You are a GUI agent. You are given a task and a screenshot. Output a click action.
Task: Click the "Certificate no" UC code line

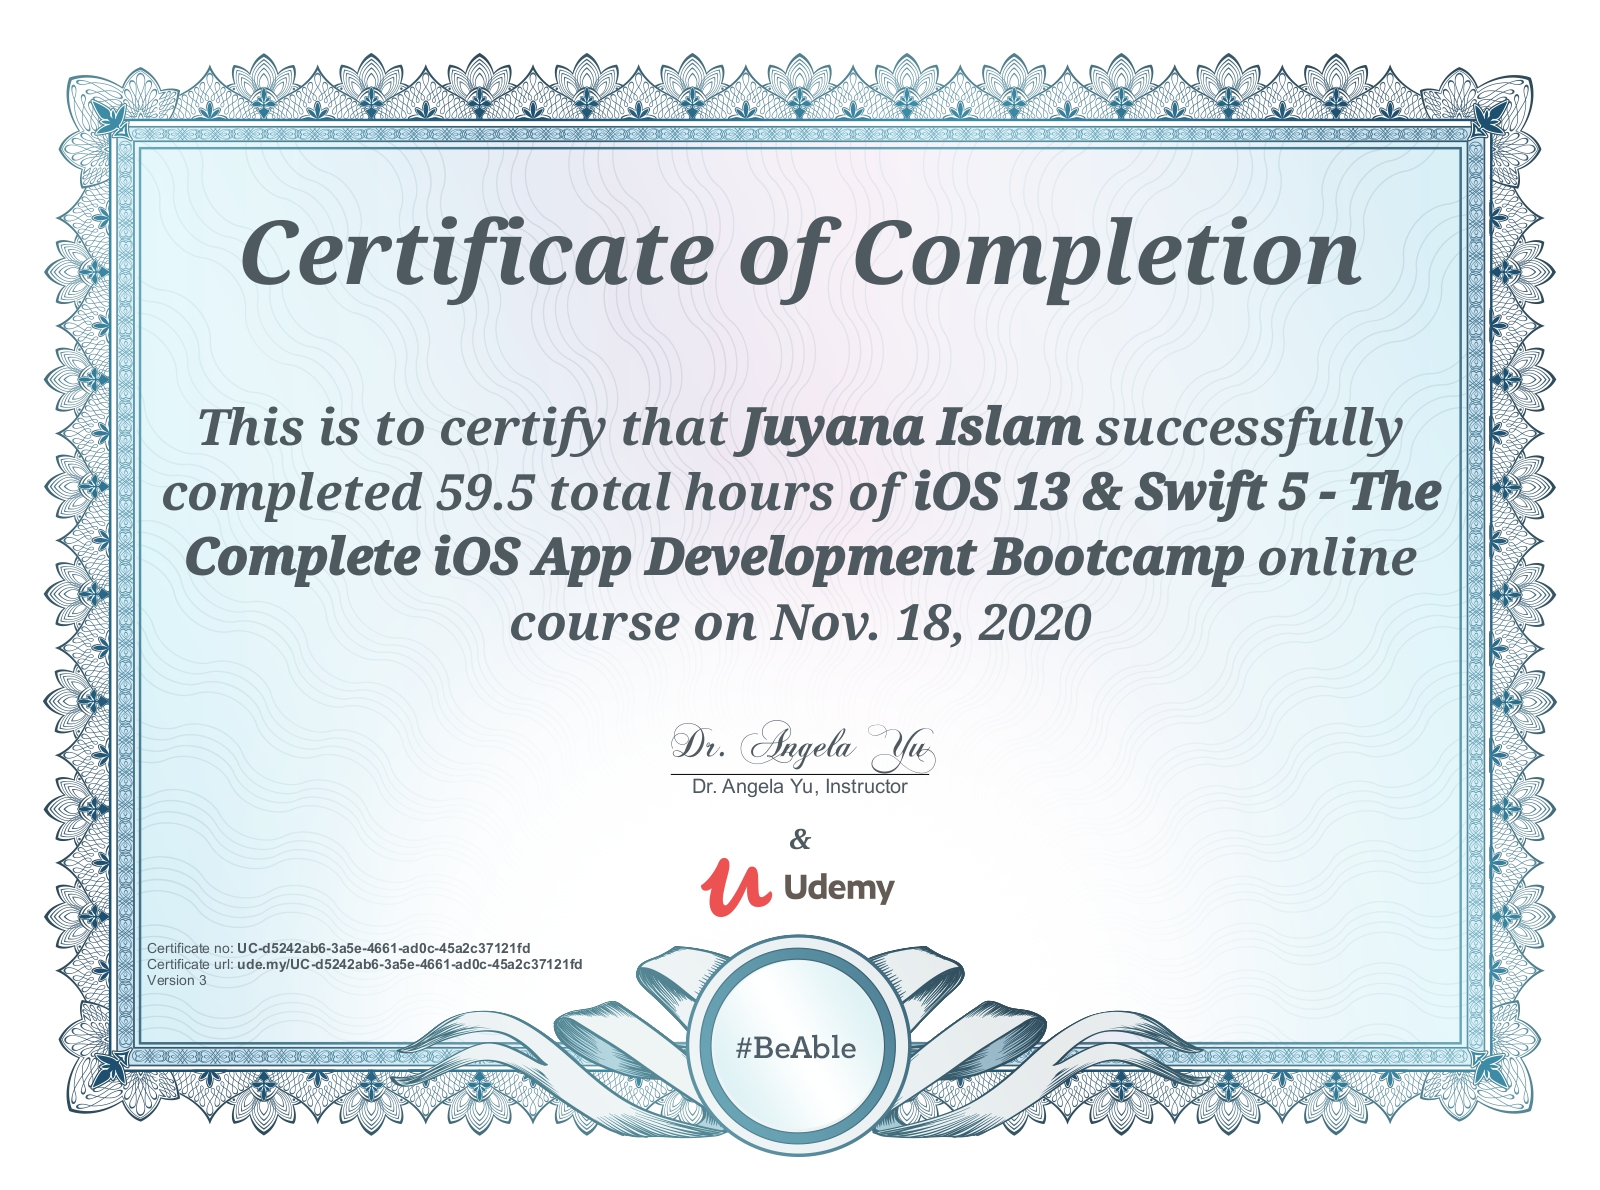pyautogui.click(x=339, y=948)
